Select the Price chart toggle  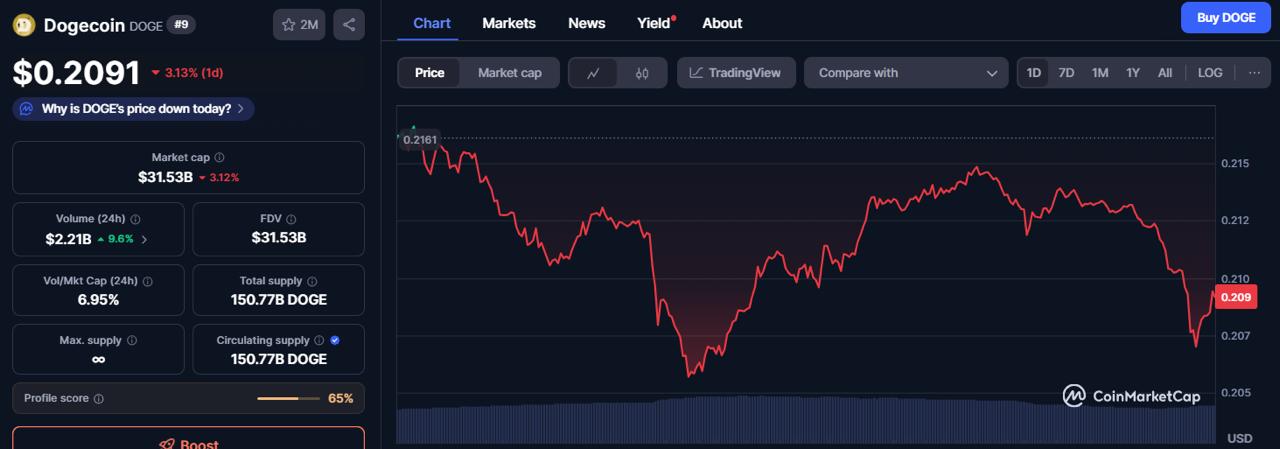pyautogui.click(x=429, y=73)
